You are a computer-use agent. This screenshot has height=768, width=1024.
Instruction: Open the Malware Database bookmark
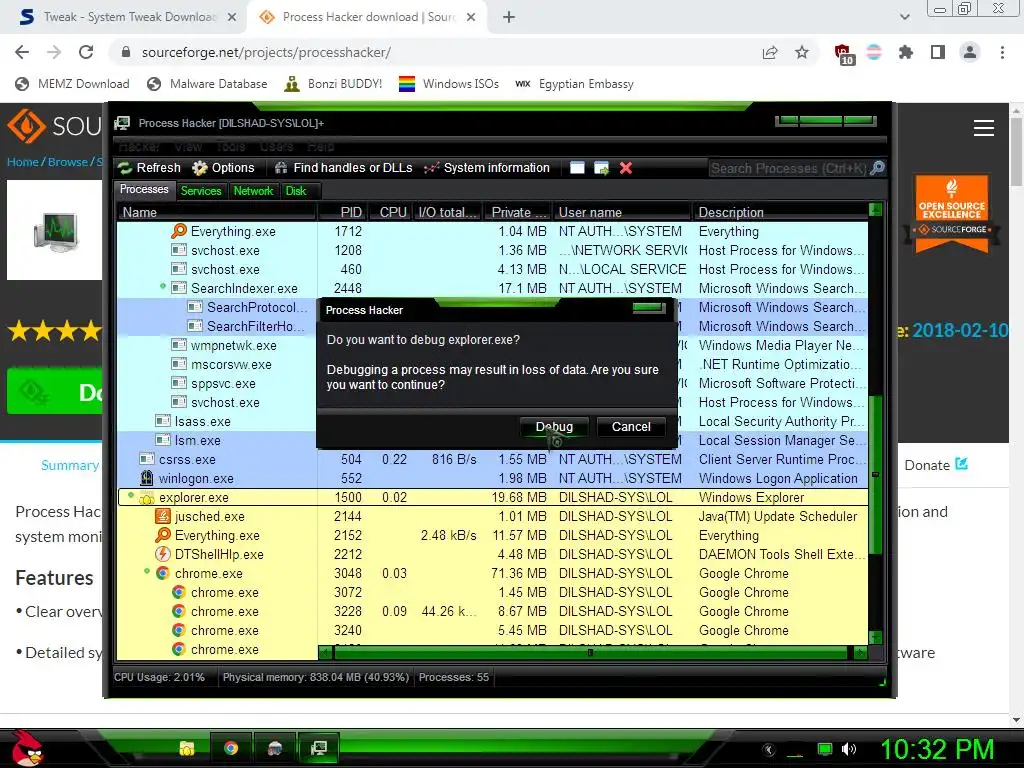(208, 84)
